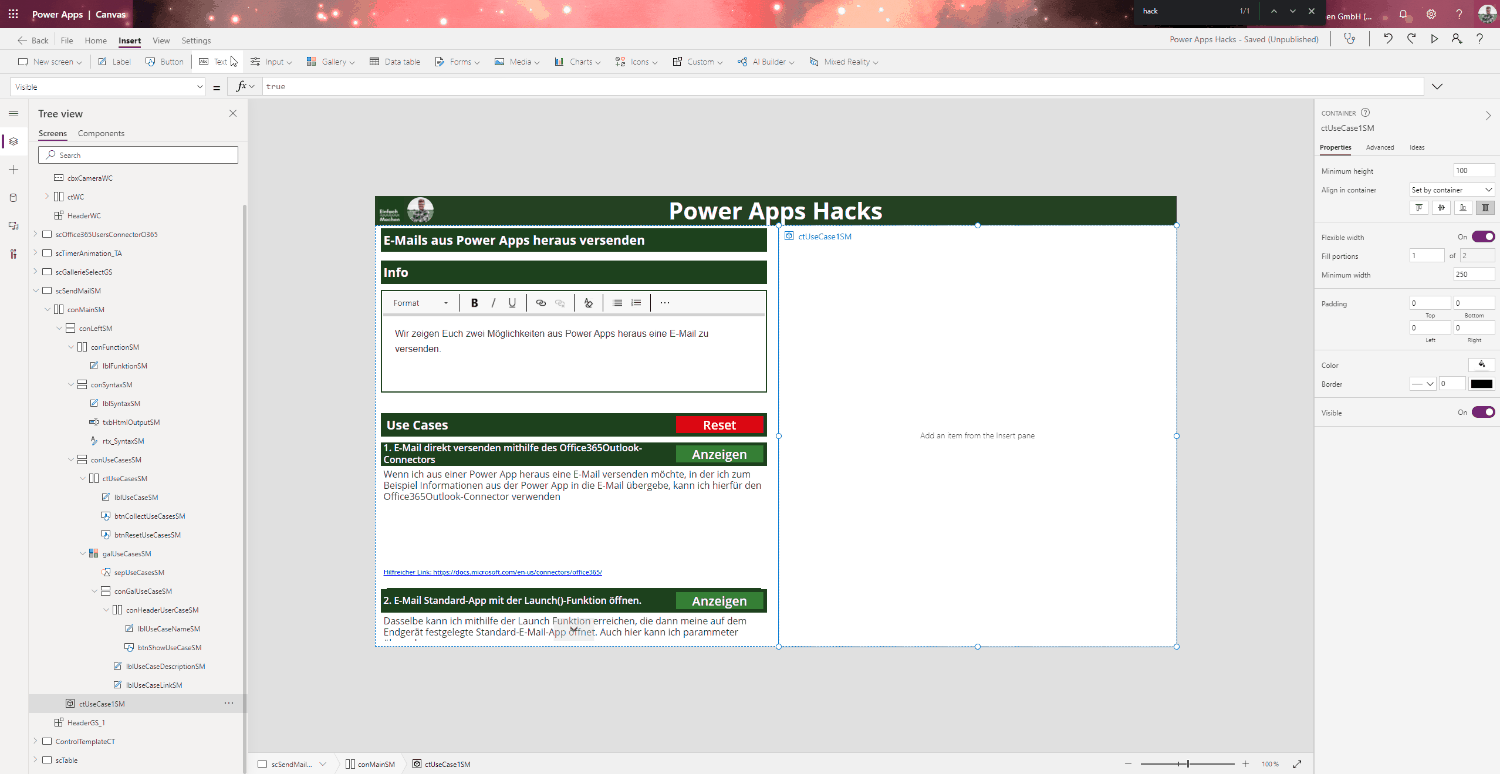Expand the formula bar chevron
This screenshot has height=774, width=1500.
pyautogui.click(x=1437, y=87)
